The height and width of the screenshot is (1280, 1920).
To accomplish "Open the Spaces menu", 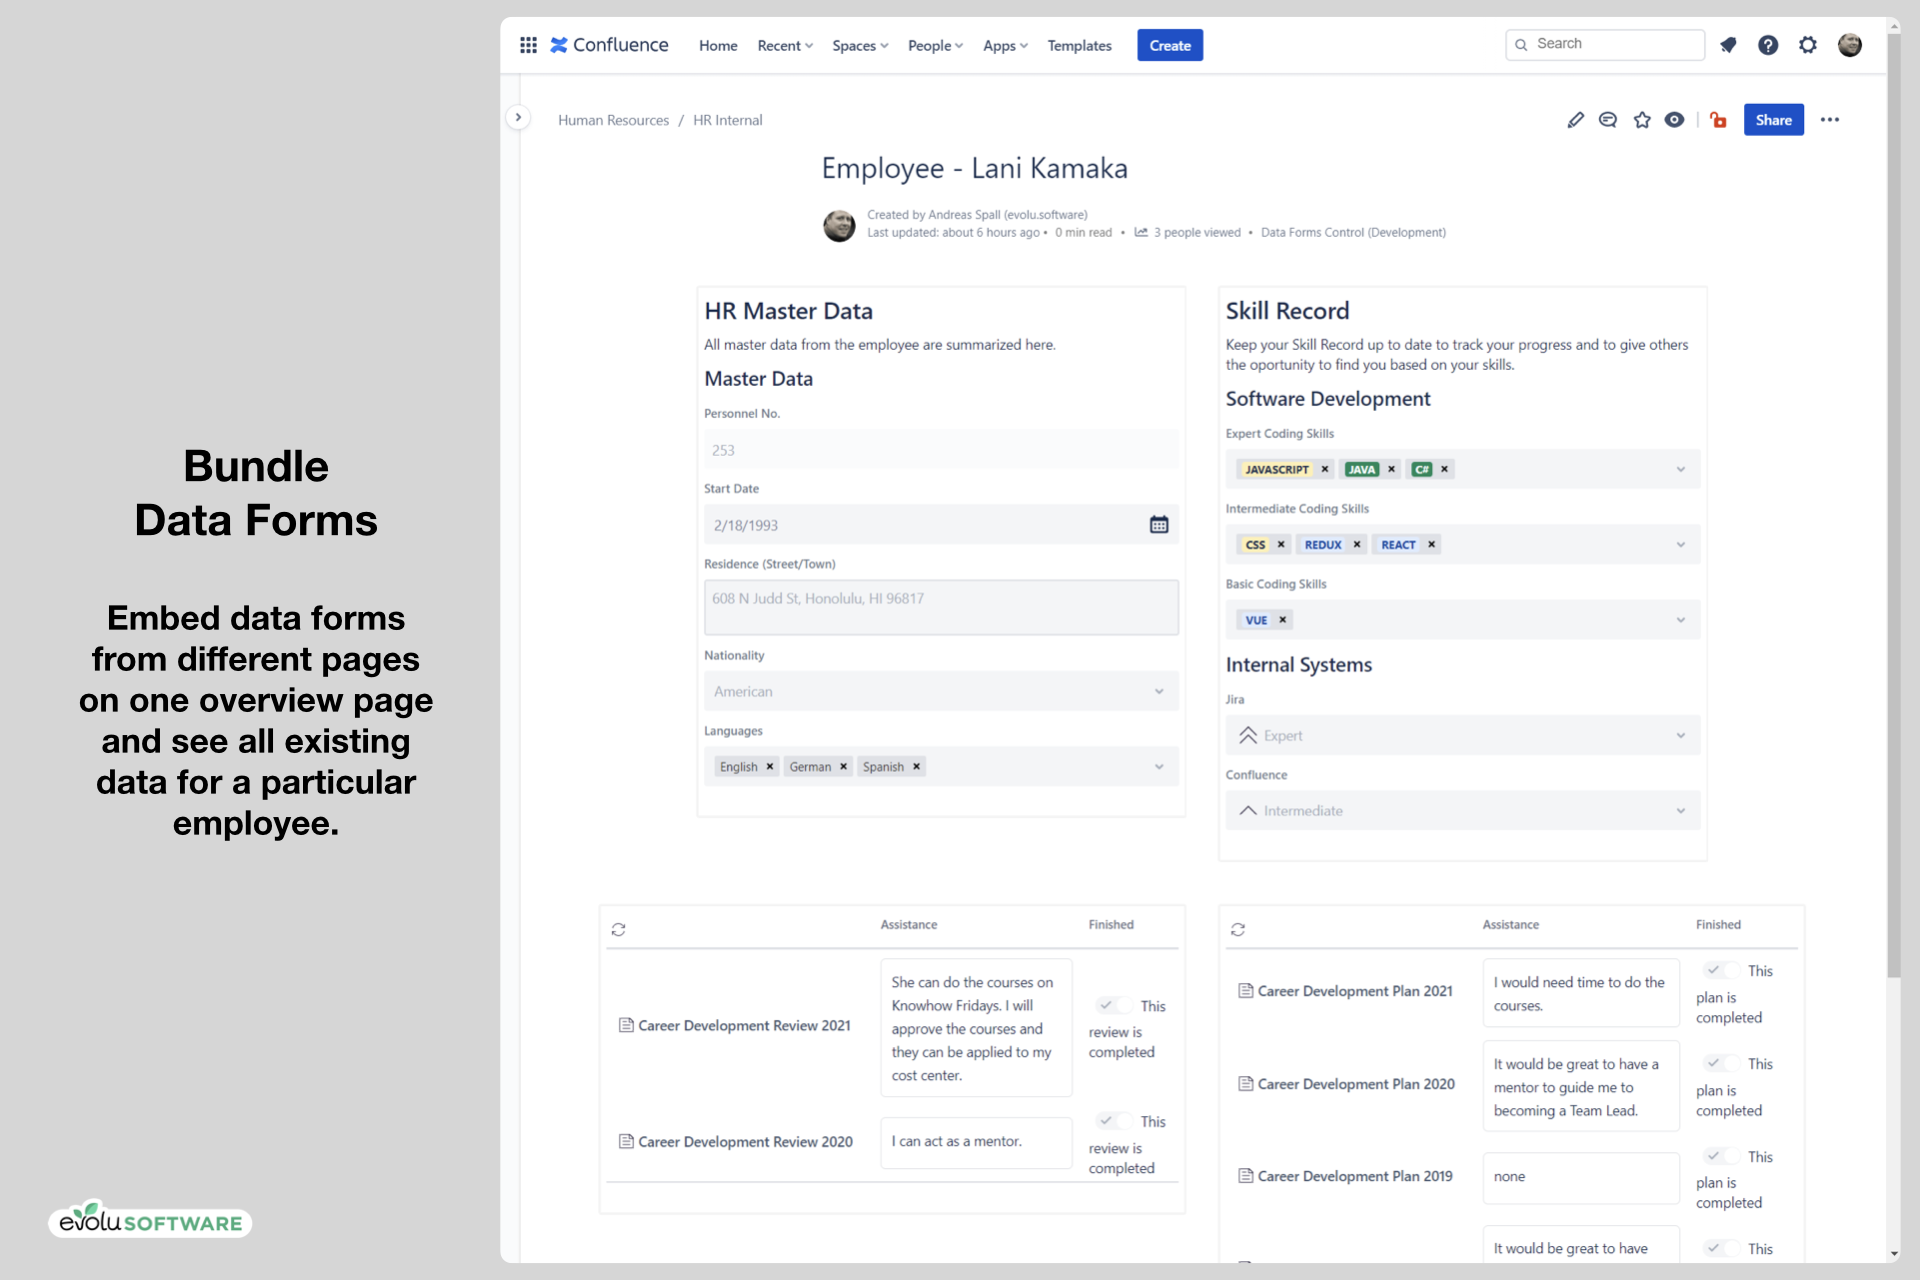I will pyautogui.click(x=859, y=46).
